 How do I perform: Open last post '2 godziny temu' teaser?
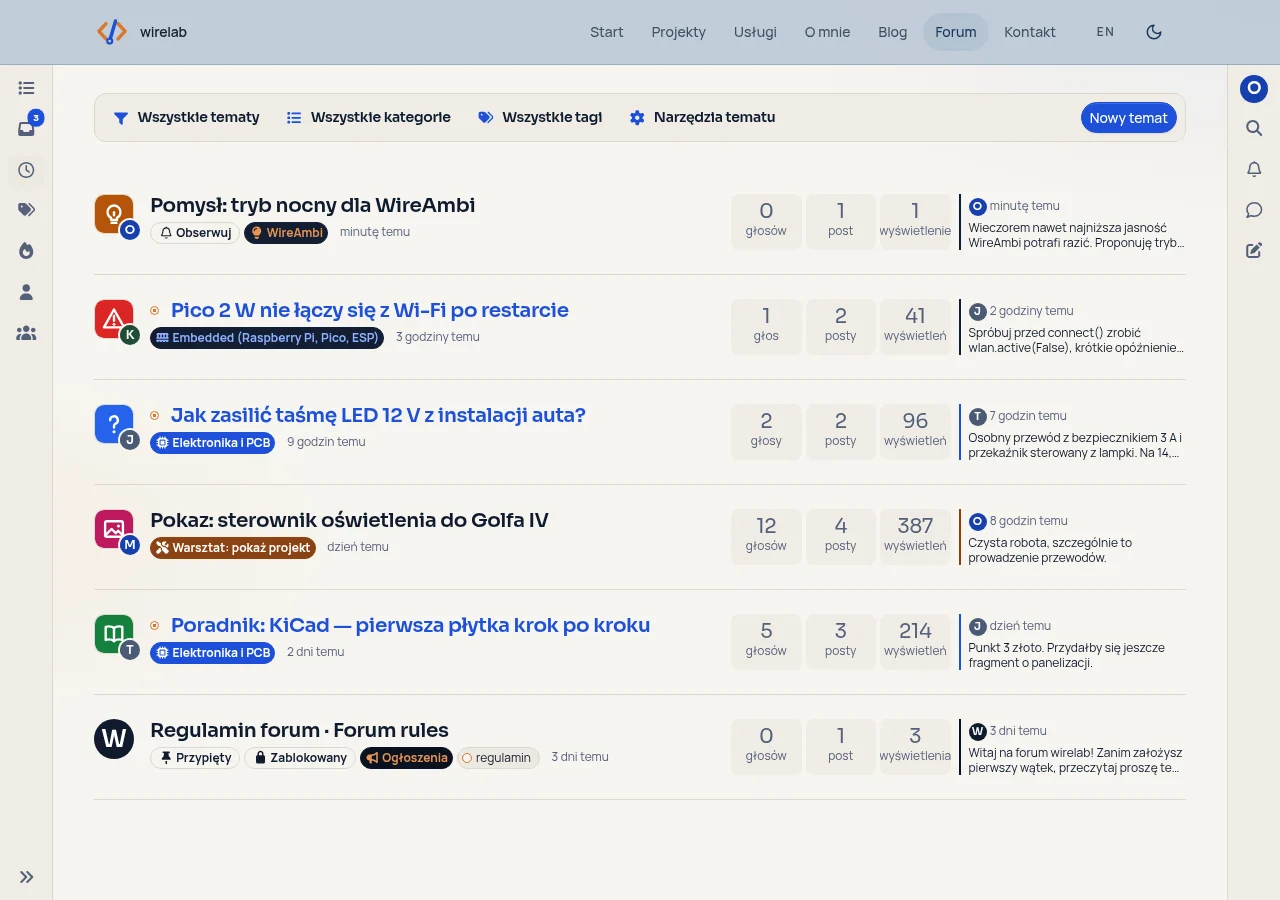(1031, 311)
